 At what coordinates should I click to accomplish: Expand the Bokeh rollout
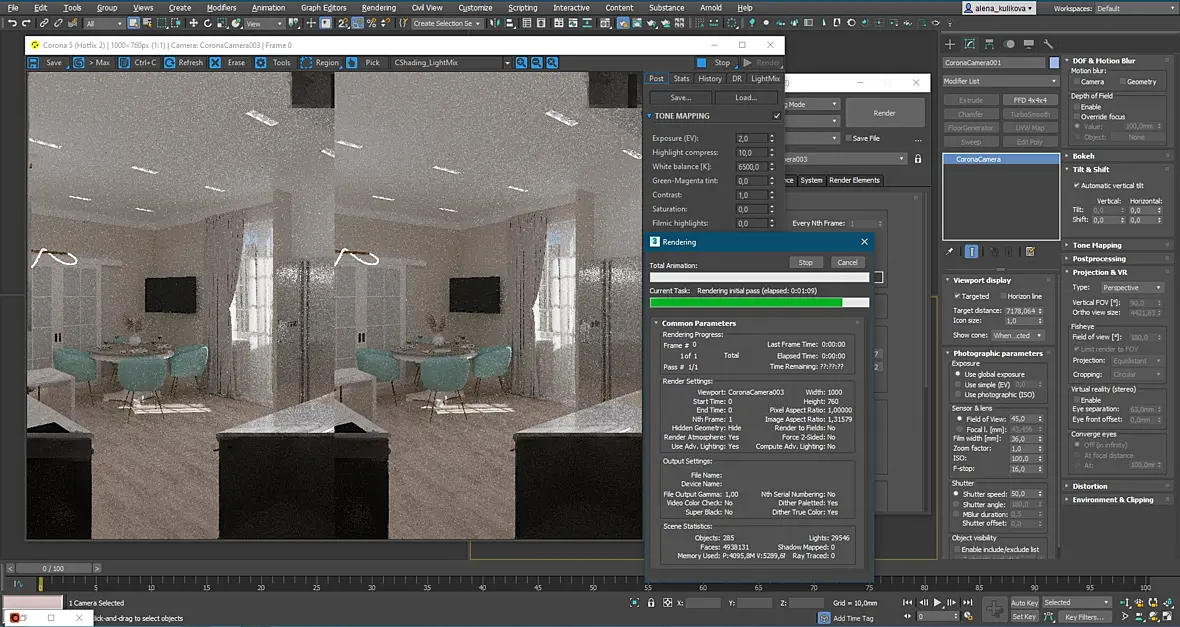pyautogui.click(x=1084, y=156)
